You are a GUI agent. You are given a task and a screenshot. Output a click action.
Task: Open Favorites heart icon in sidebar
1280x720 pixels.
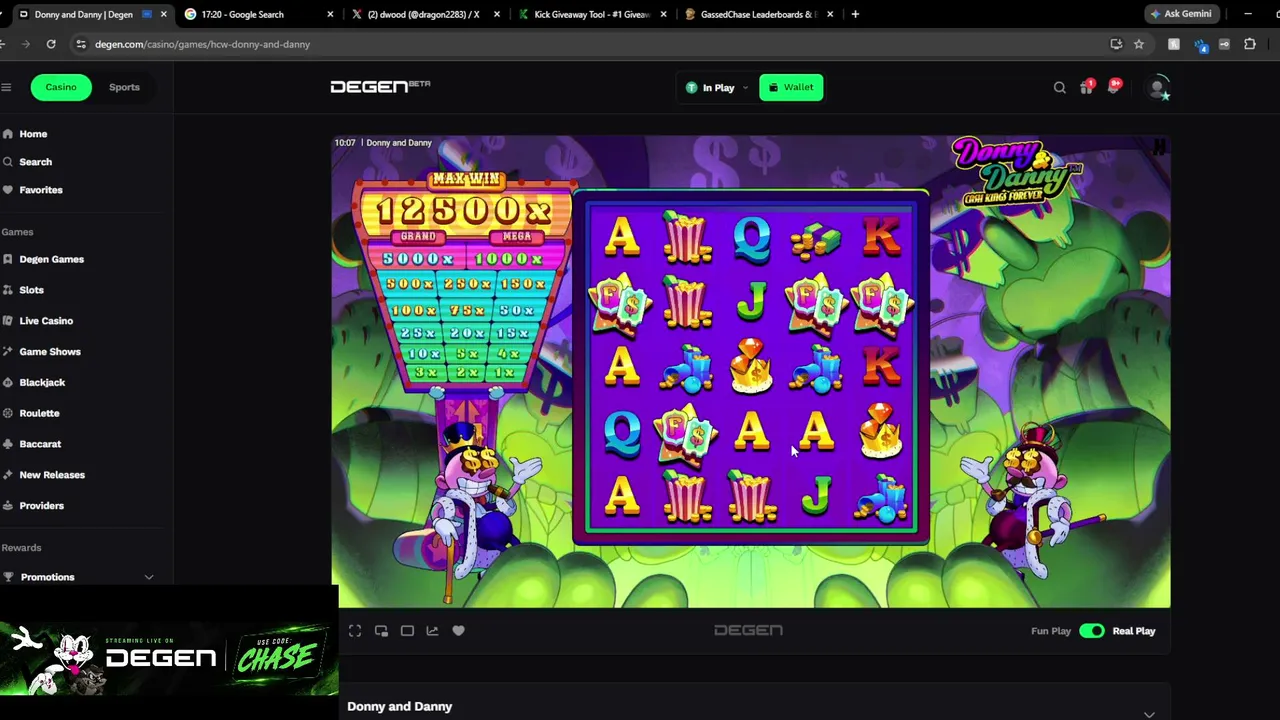coord(8,190)
